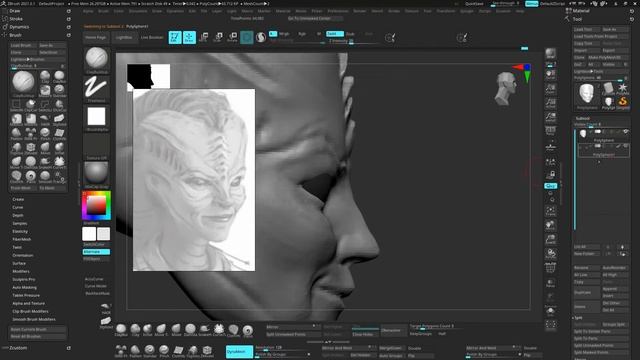Open the LightBox tab button
Viewport: 640px width, 360px height.
(x=124, y=38)
